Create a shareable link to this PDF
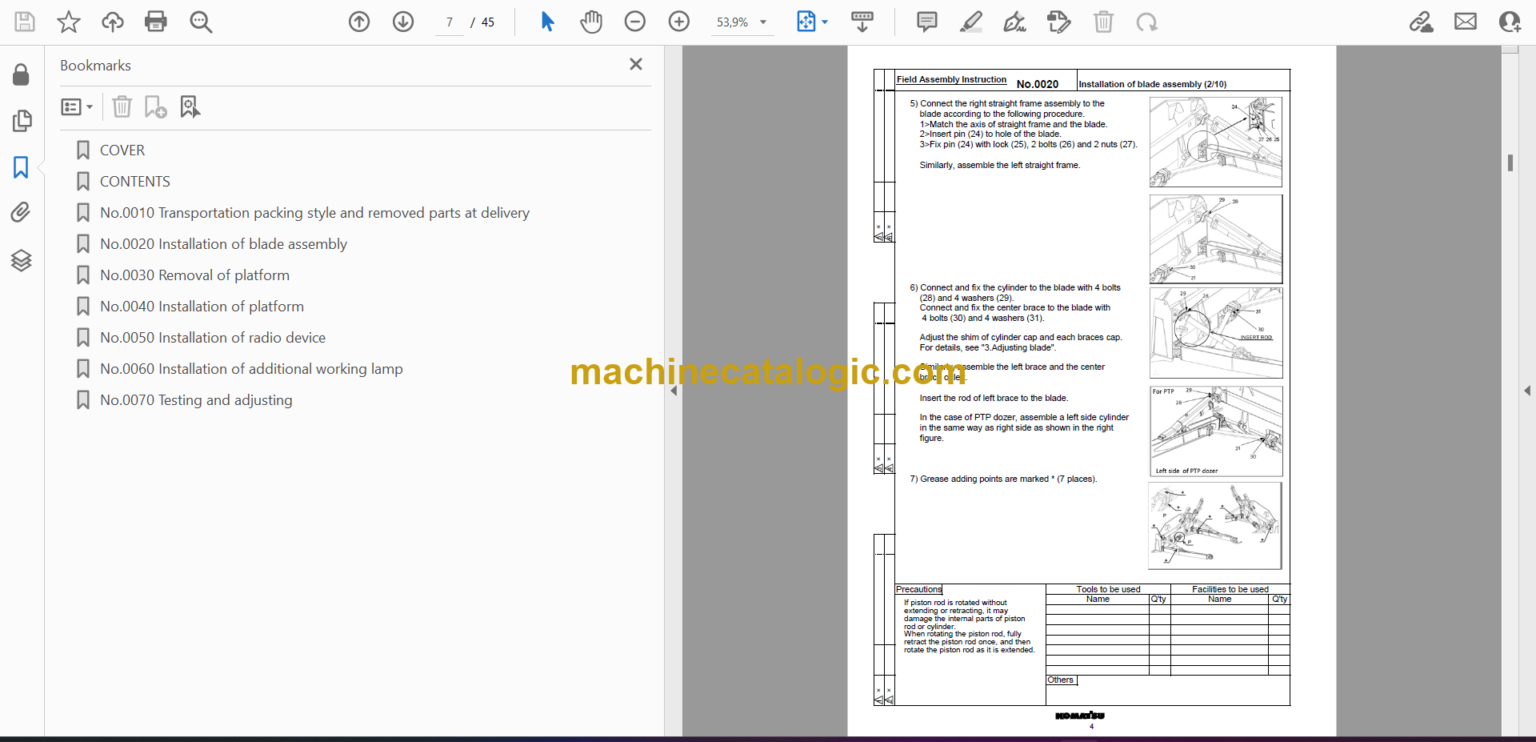 pyautogui.click(x=1421, y=21)
